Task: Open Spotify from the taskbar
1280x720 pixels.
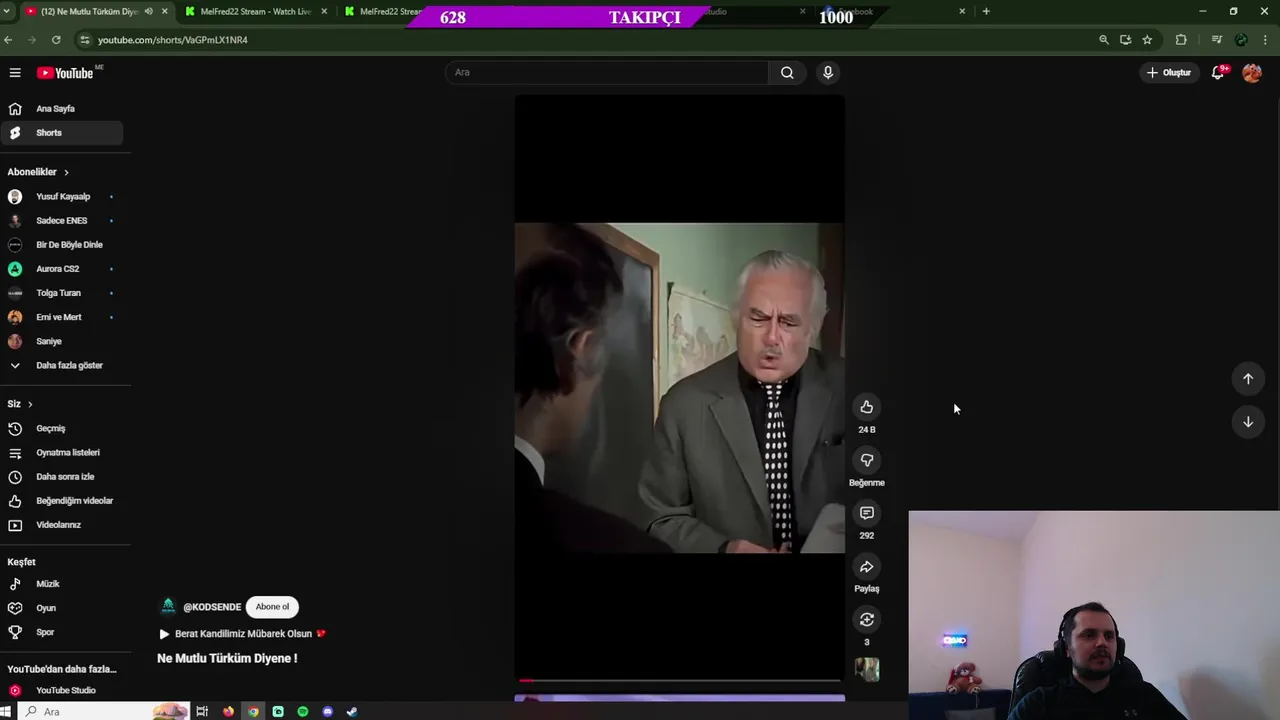Action: tap(303, 711)
